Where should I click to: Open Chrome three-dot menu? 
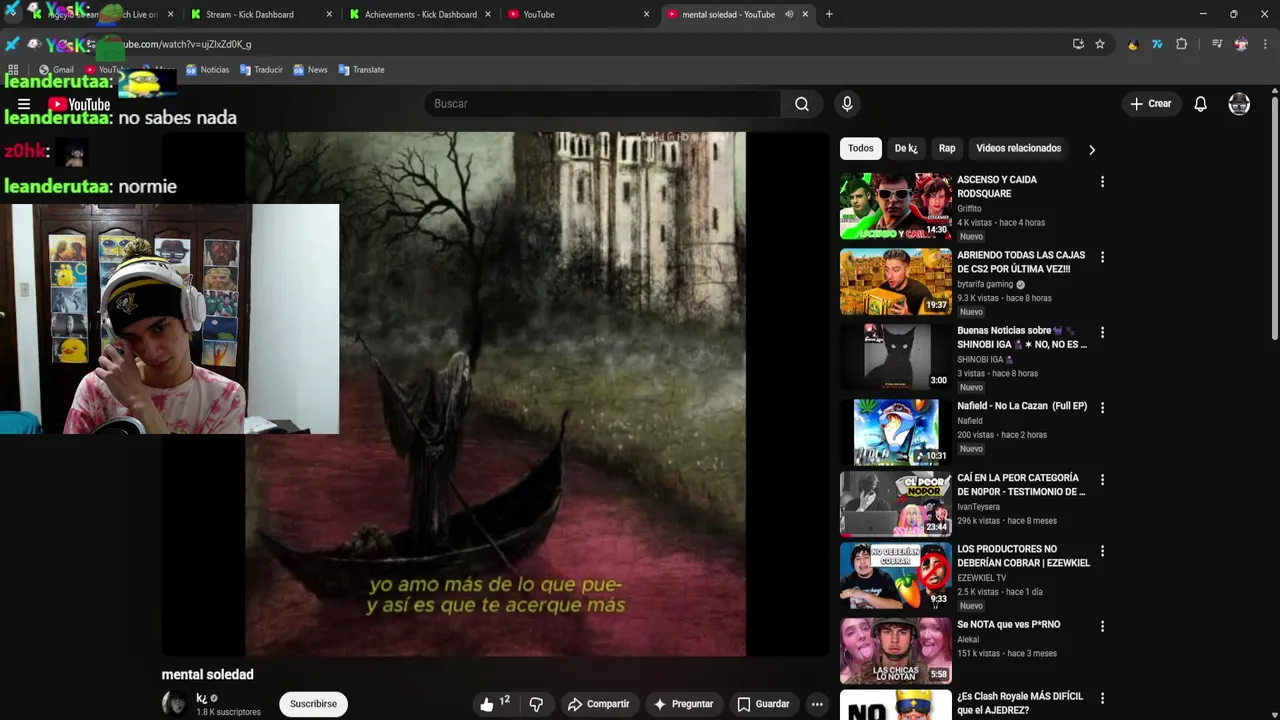click(x=1265, y=44)
